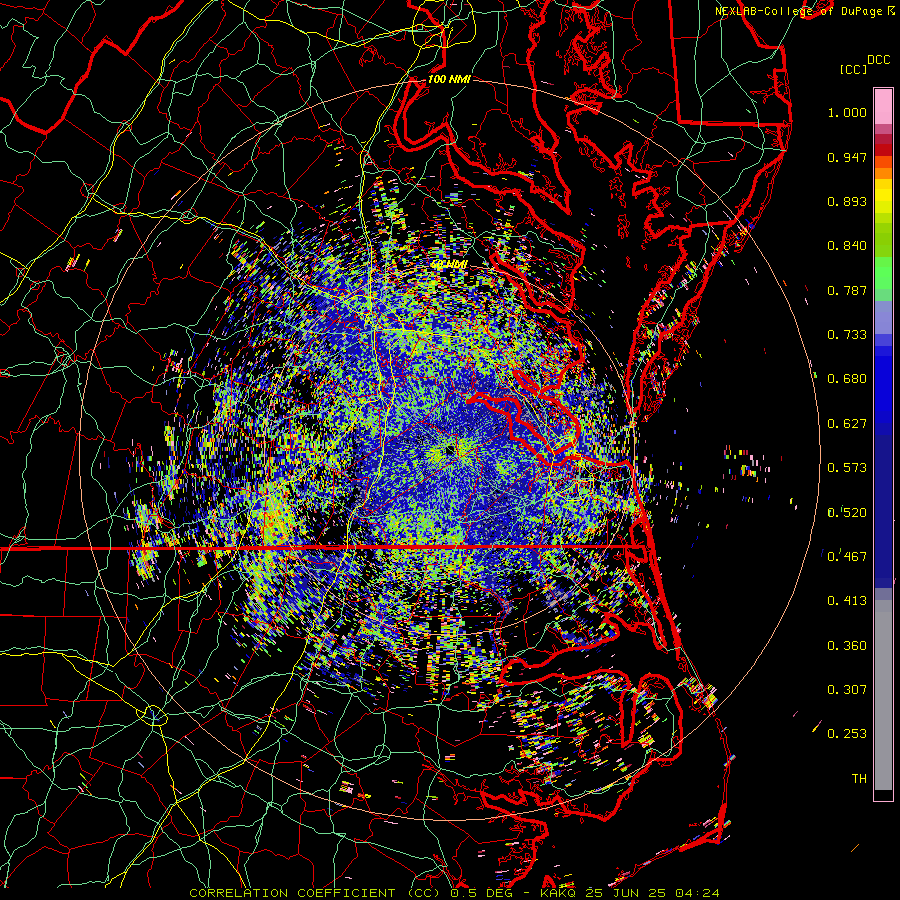Click the 0.627 scale value

coord(847,424)
